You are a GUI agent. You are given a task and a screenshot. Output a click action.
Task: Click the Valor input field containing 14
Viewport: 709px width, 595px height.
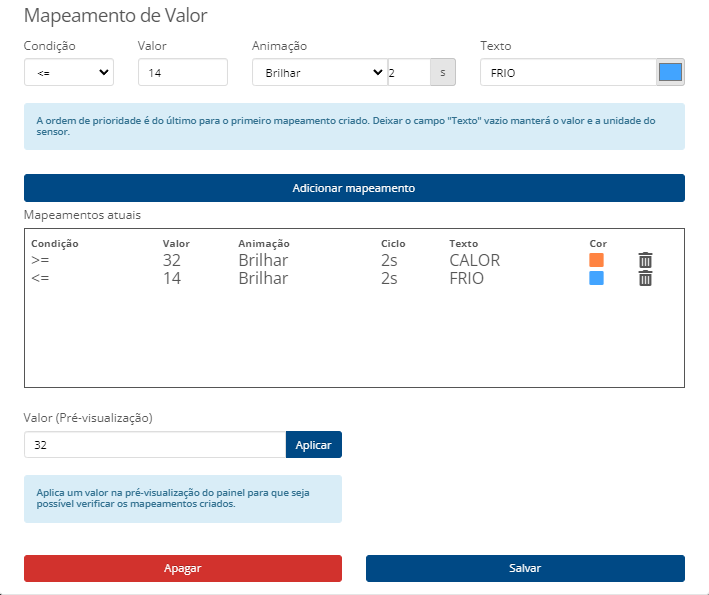point(183,72)
